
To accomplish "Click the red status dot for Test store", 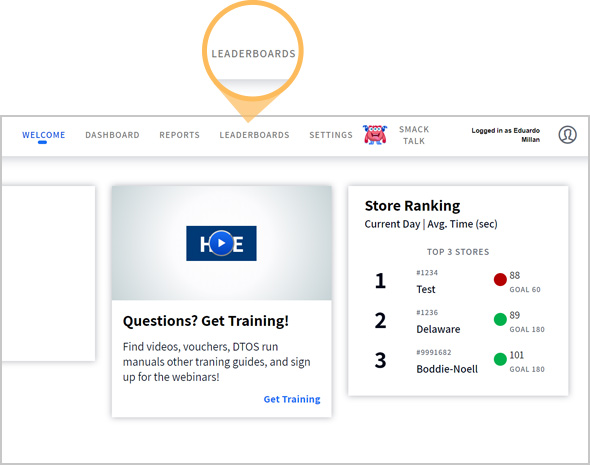I will [x=500, y=280].
